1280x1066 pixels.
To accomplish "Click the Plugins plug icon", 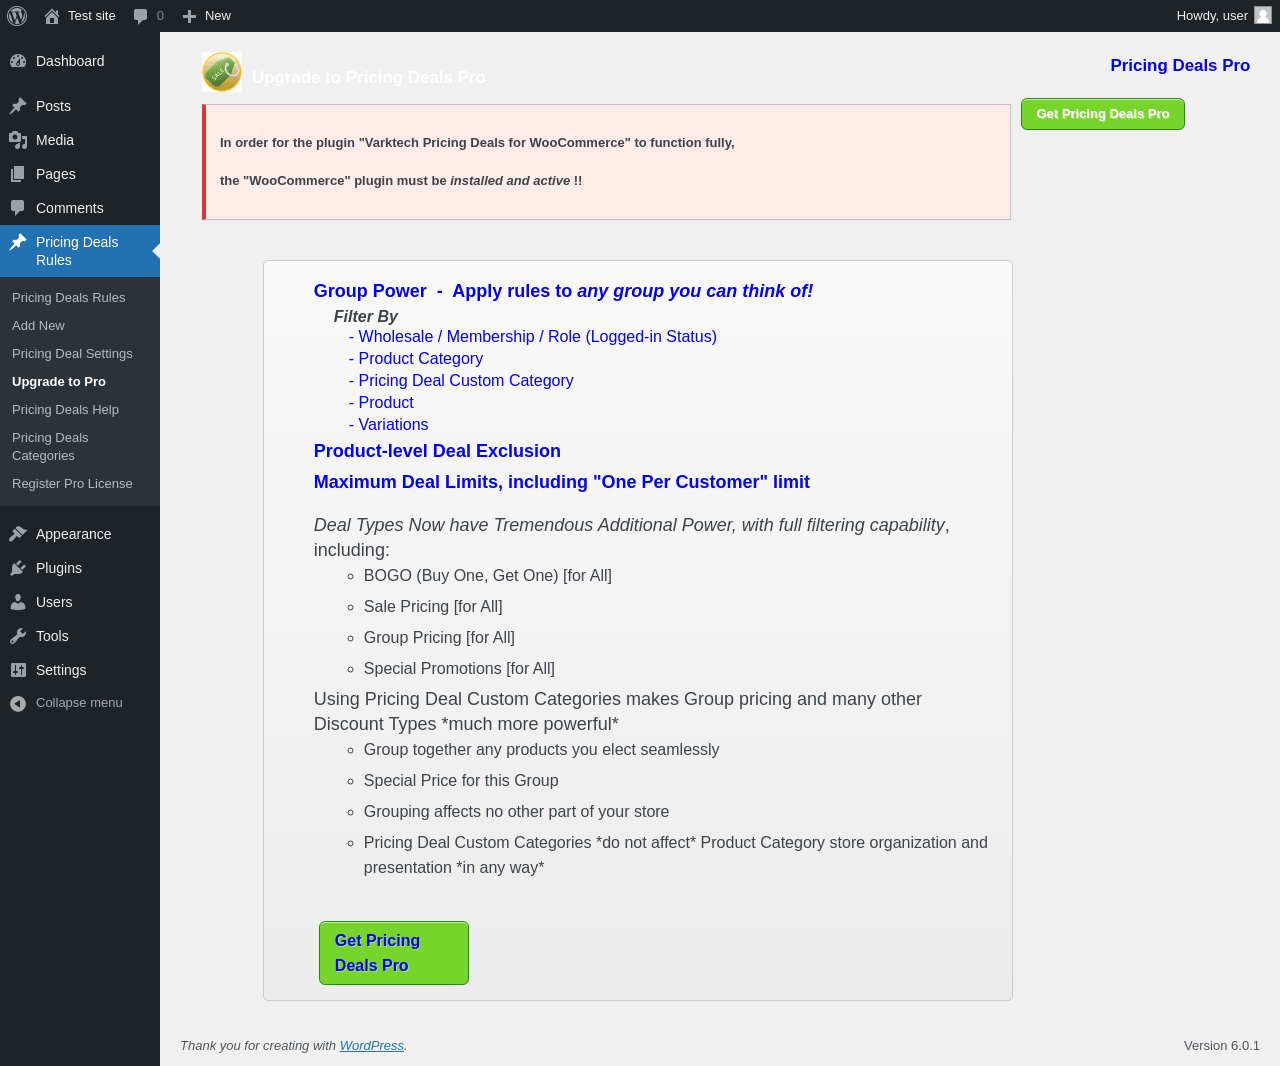I will [18, 568].
